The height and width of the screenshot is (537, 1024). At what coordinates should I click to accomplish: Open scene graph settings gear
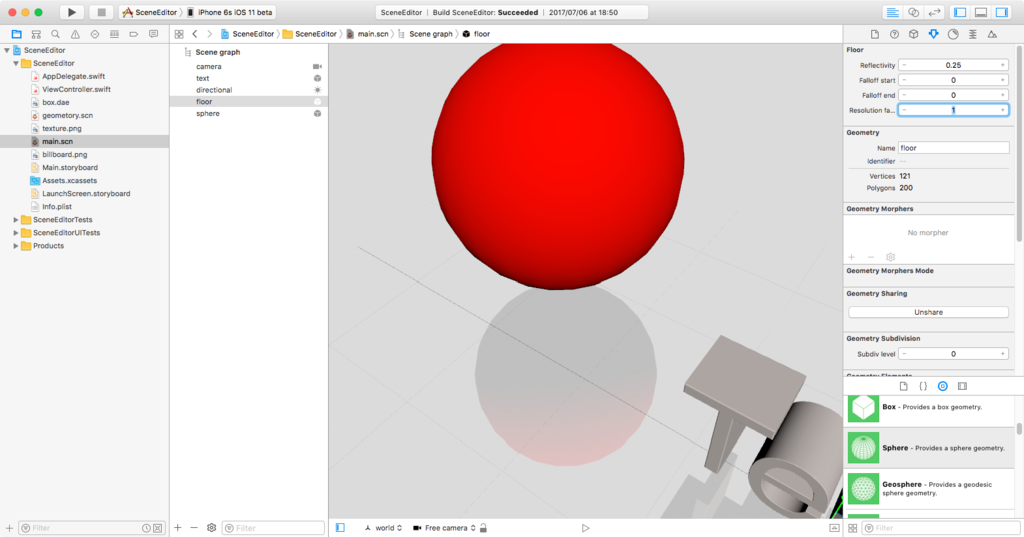click(212, 528)
